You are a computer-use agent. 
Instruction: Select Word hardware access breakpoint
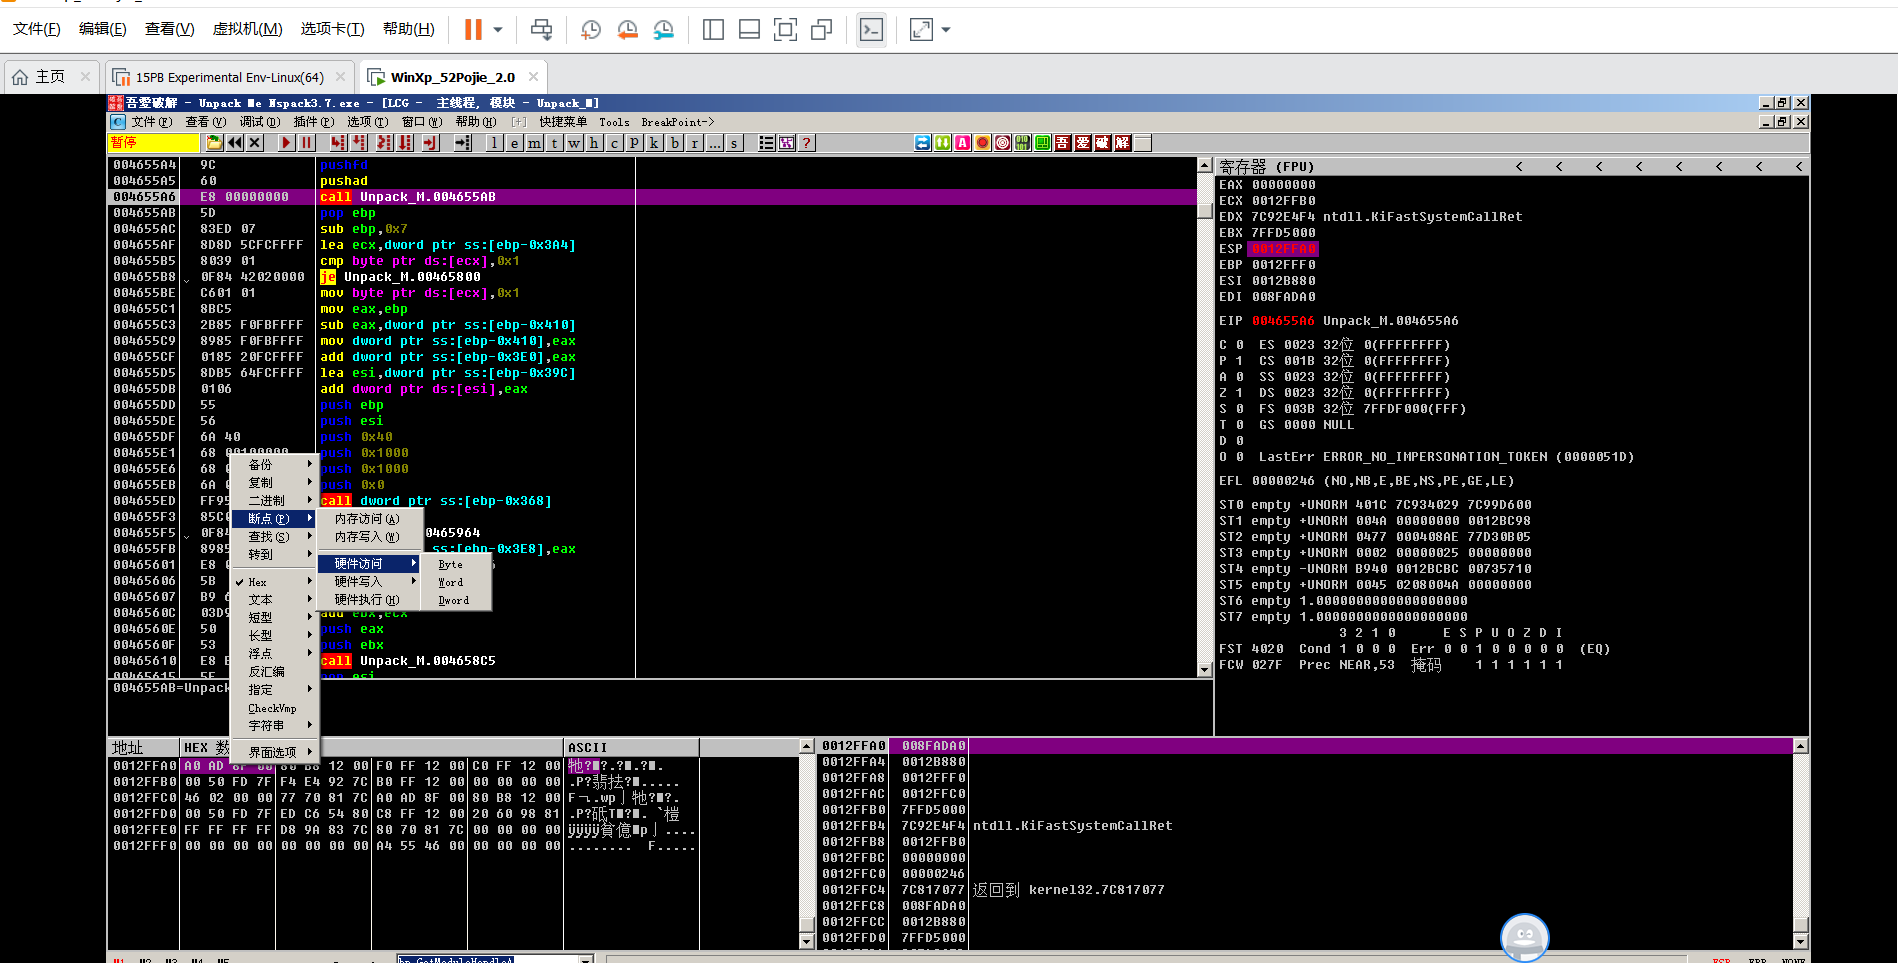(456, 582)
